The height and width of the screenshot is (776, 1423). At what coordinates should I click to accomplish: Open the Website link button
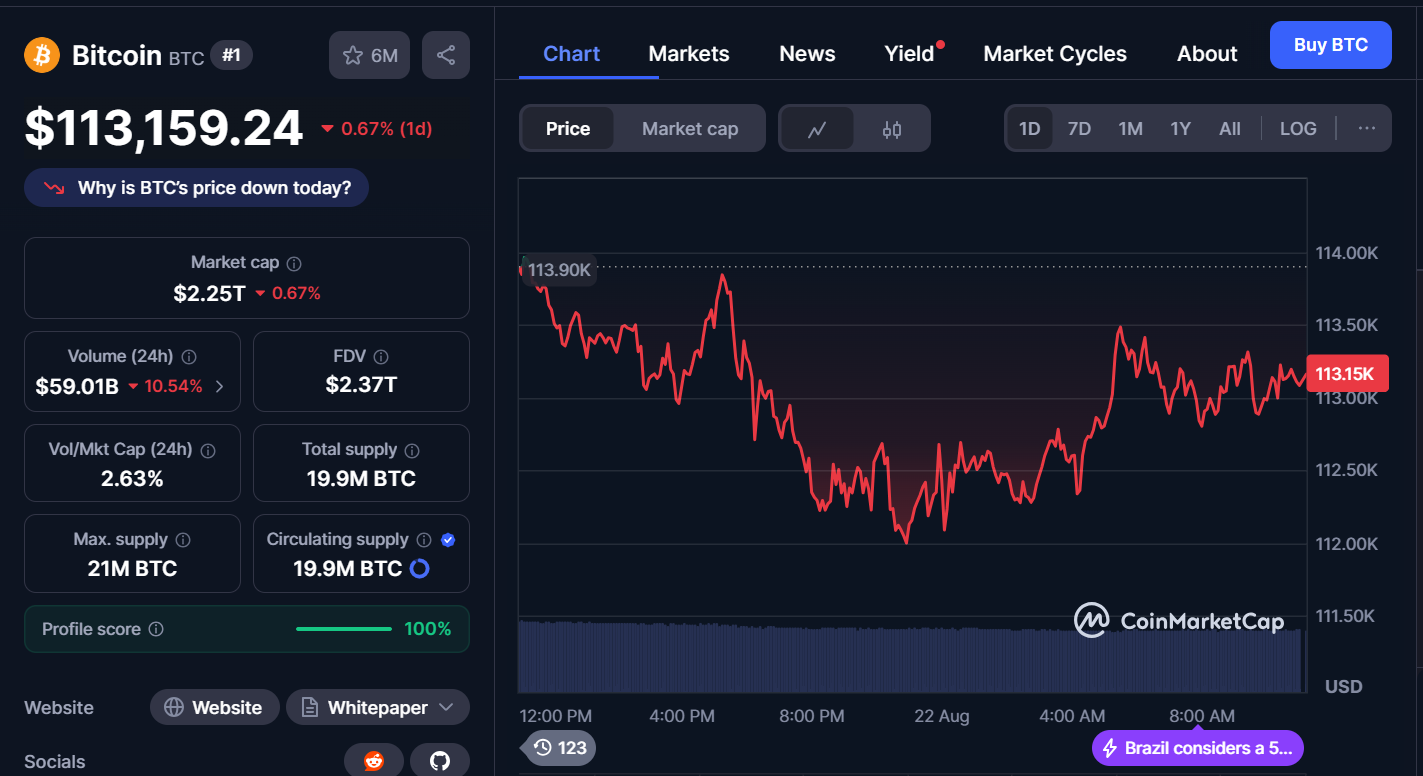(215, 707)
